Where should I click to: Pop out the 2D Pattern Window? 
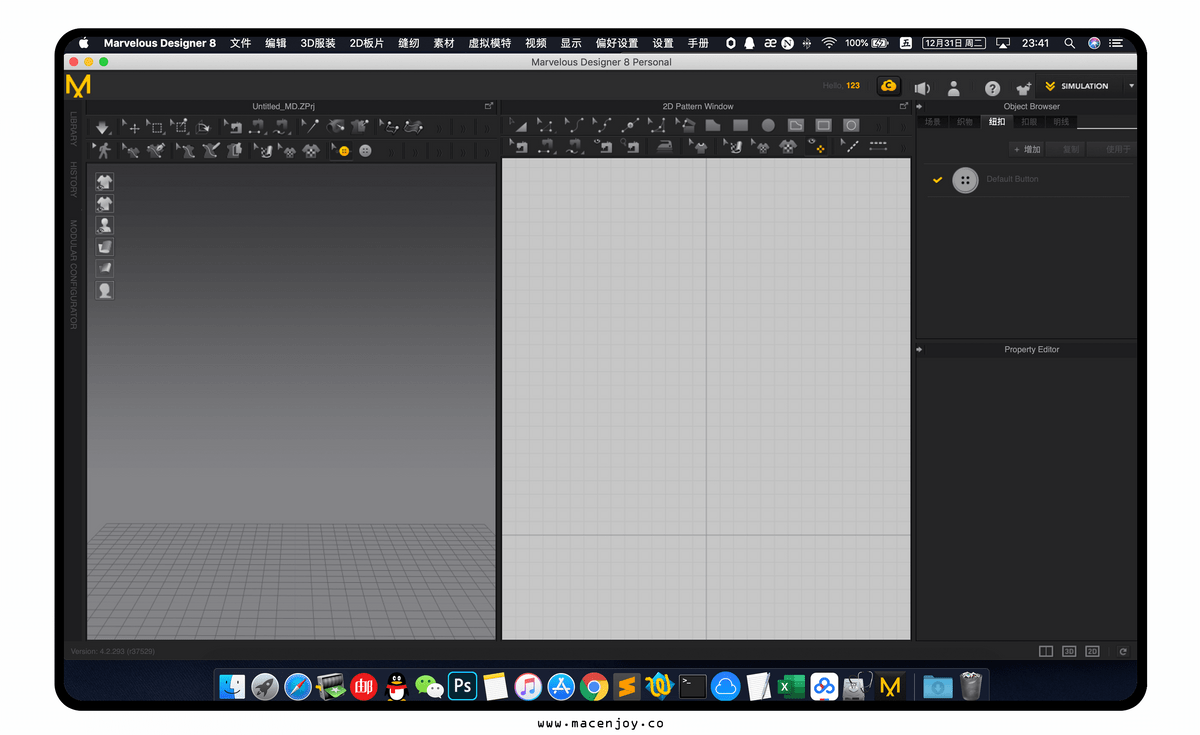(x=904, y=106)
